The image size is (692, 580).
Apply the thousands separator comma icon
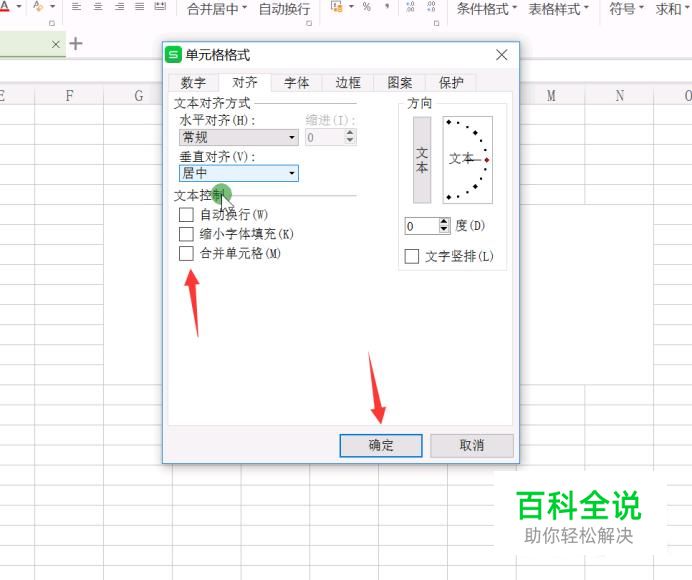coord(387,7)
